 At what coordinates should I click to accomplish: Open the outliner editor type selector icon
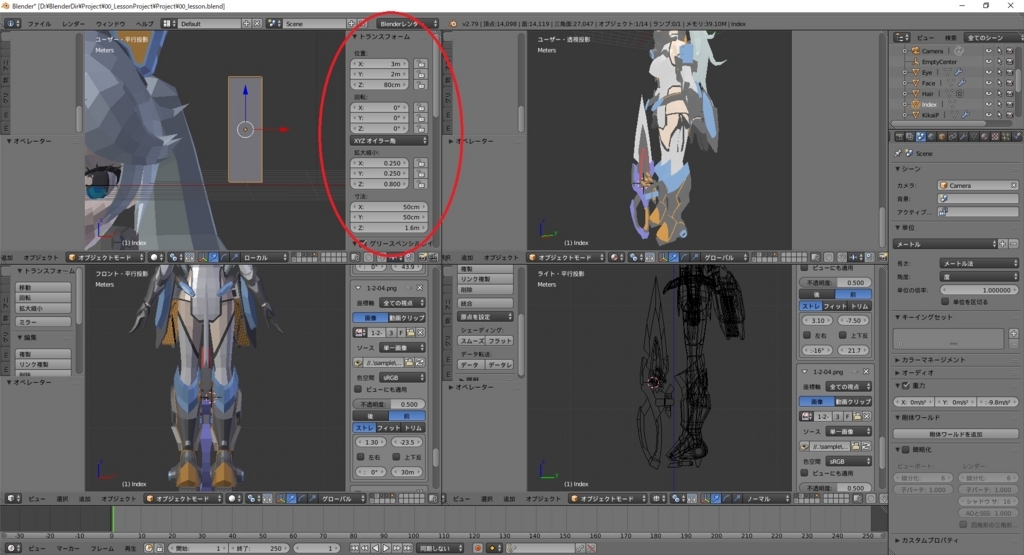(902, 37)
